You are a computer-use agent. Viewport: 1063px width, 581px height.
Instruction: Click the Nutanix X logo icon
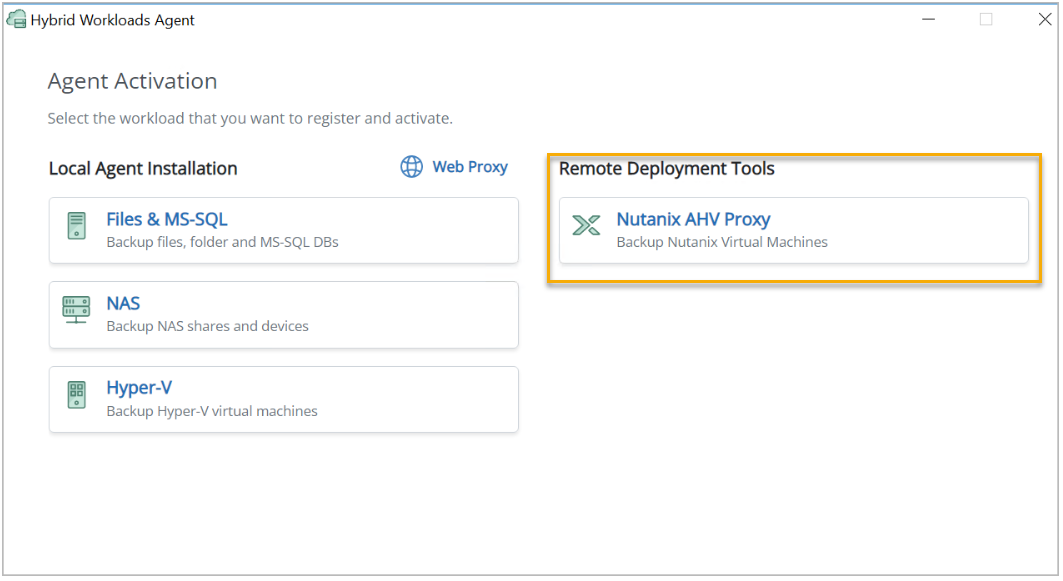pyautogui.click(x=586, y=226)
